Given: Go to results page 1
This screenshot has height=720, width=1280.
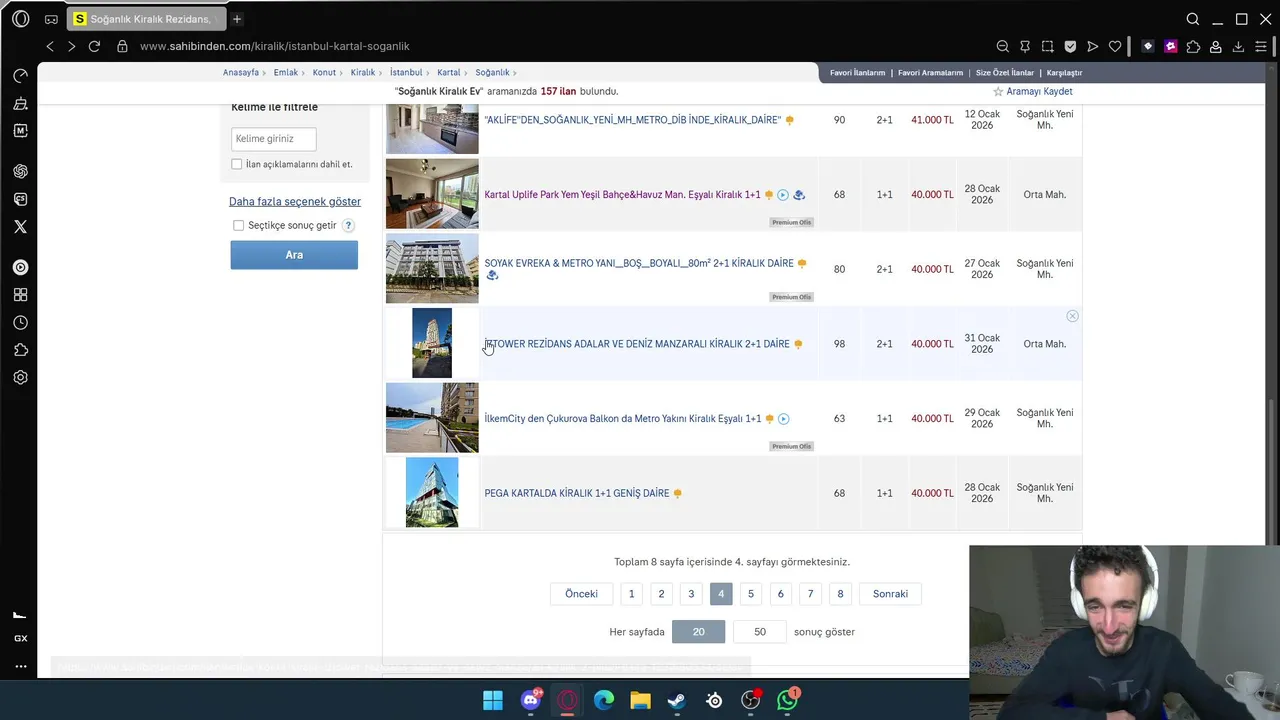Looking at the screenshot, I should (631, 594).
